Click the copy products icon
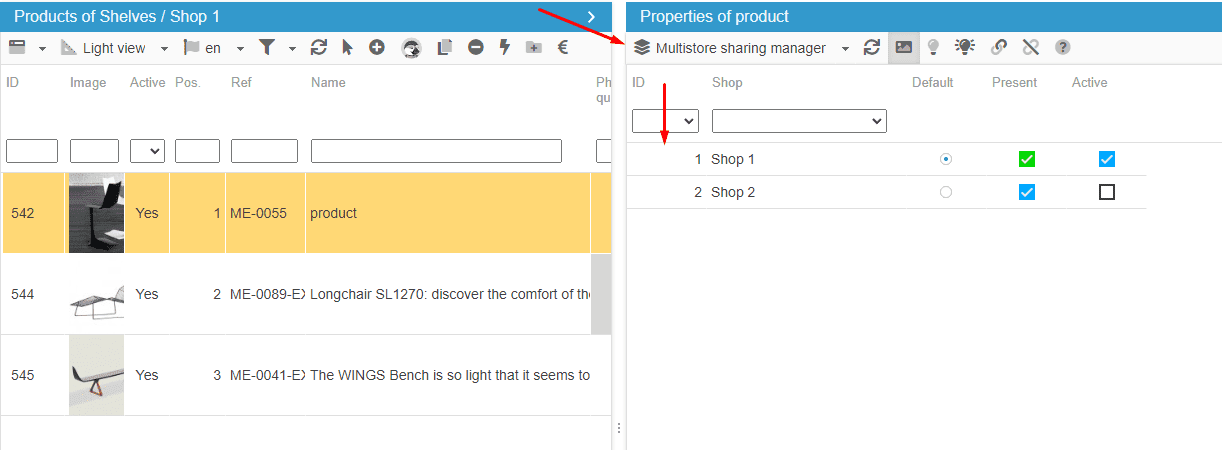 (445, 47)
